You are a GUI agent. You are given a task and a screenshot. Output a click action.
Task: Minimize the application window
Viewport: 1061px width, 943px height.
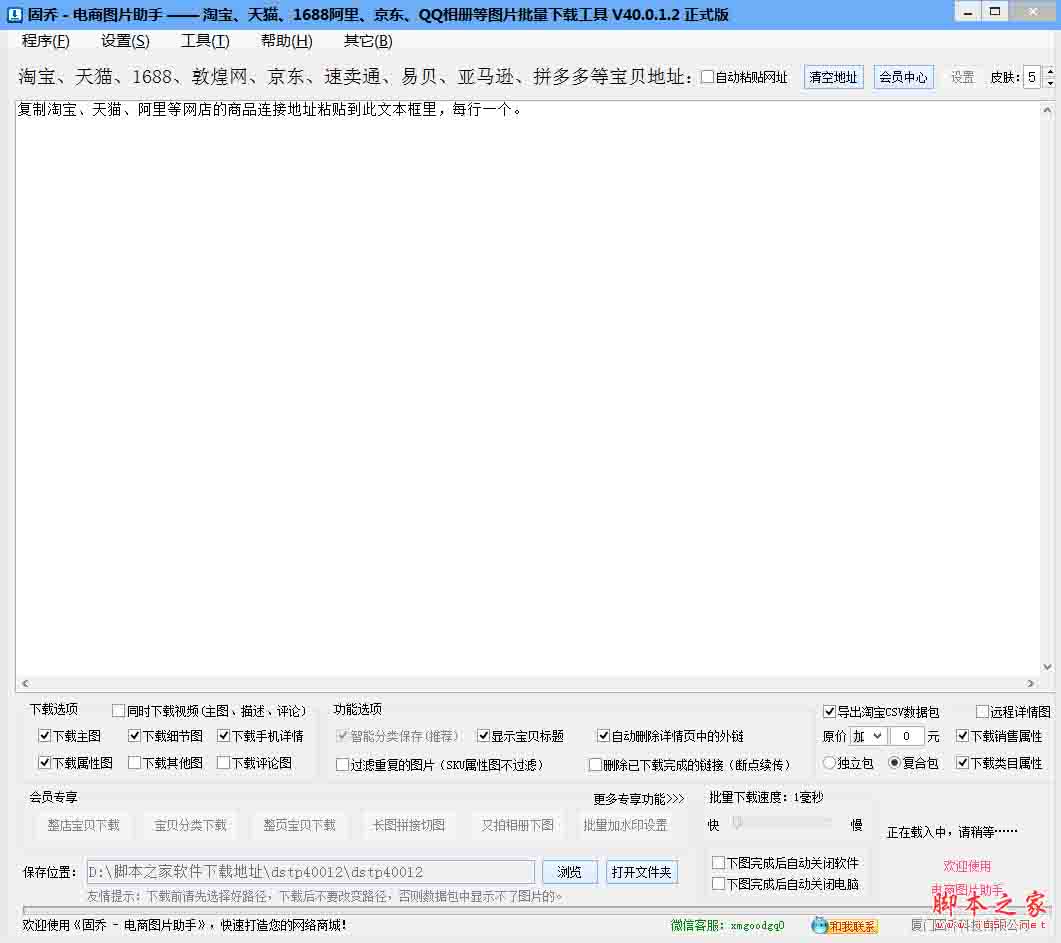[x=968, y=12]
